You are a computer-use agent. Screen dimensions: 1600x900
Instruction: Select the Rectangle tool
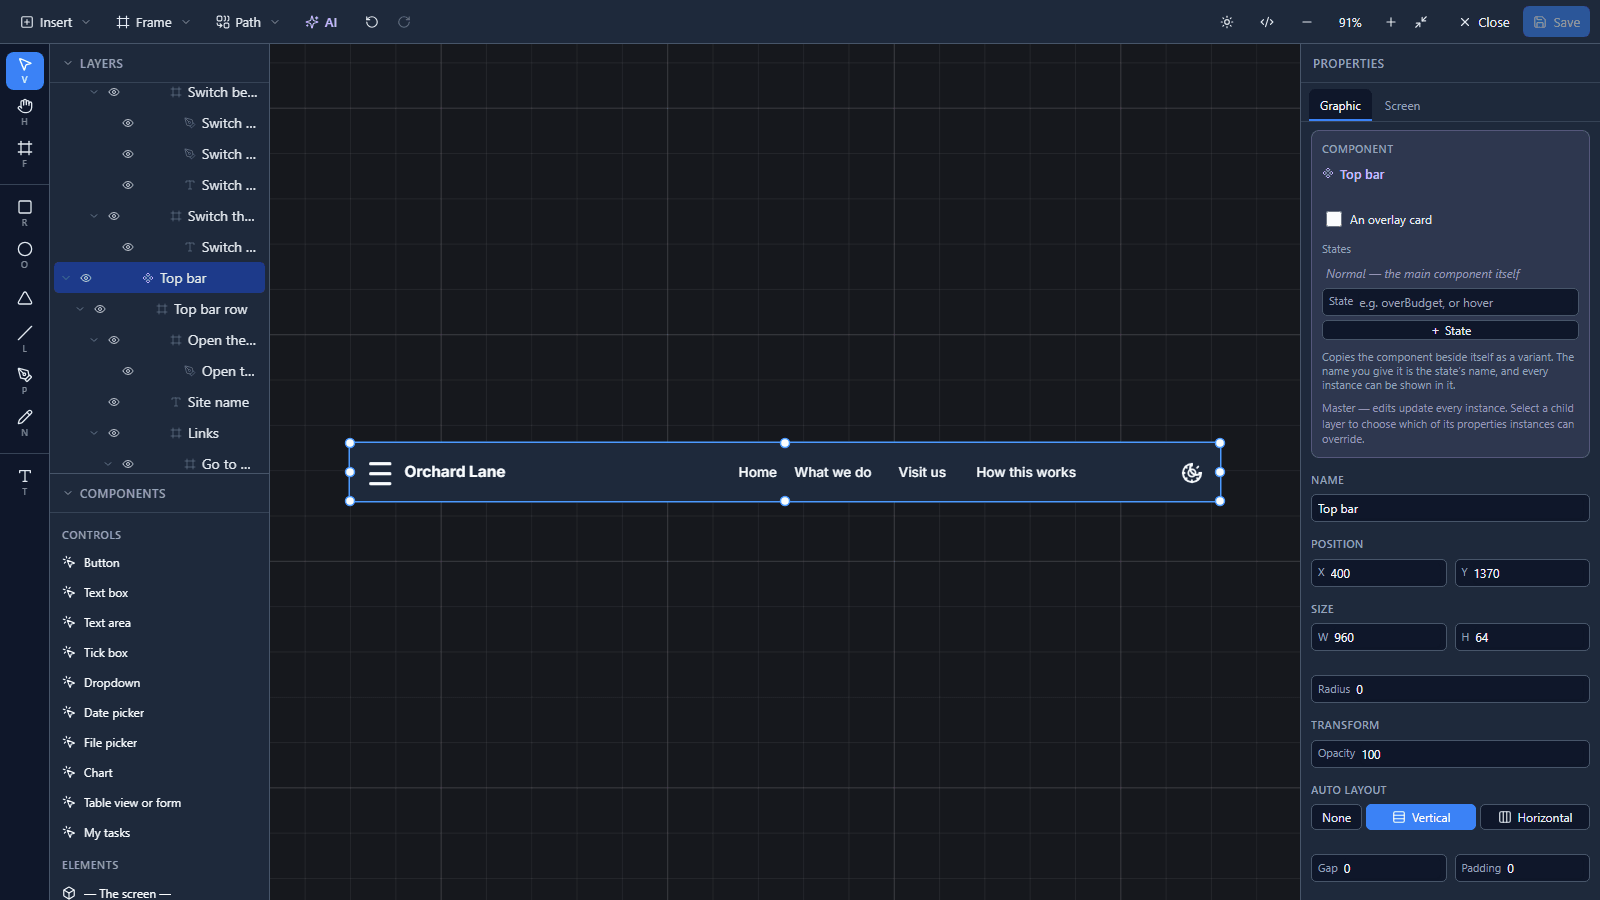click(25, 212)
